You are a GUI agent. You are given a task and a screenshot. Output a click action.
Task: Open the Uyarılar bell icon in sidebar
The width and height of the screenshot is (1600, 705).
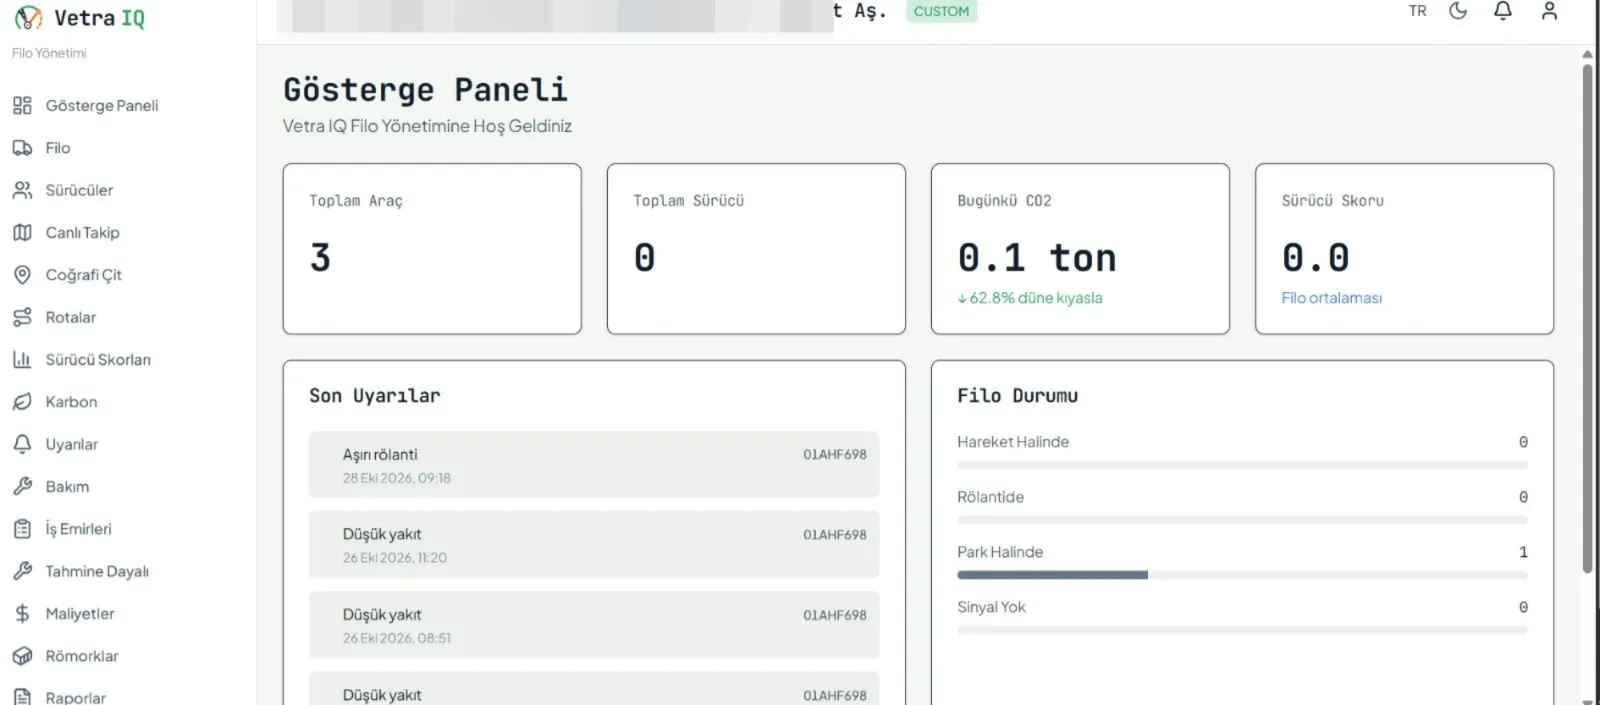pos(22,444)
